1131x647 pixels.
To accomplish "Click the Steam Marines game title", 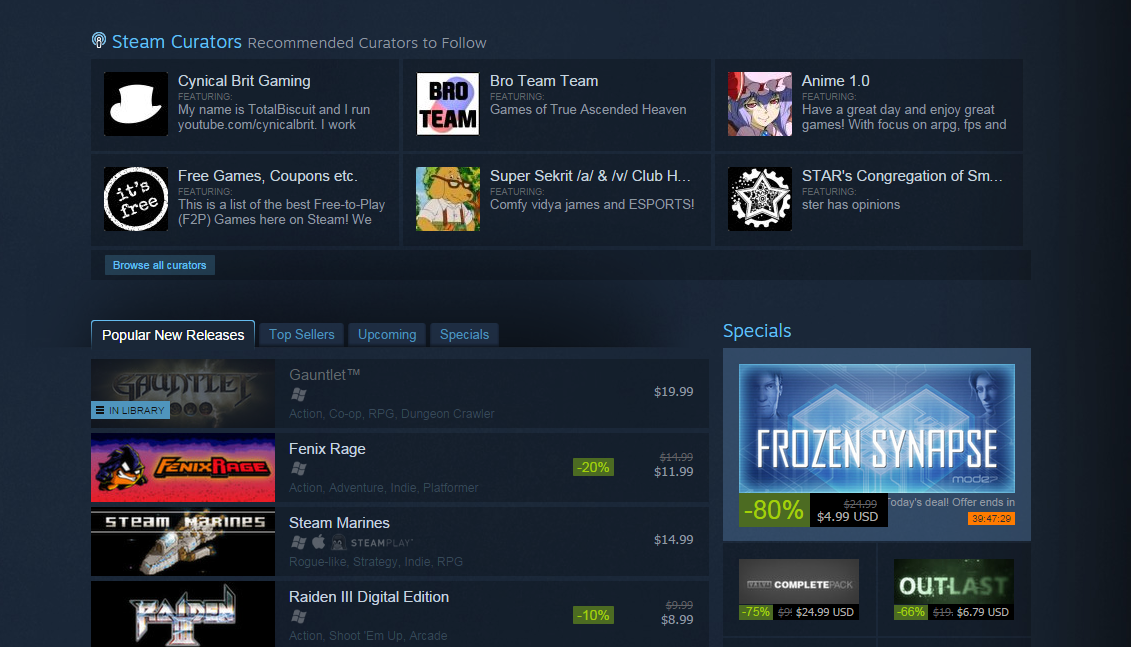I will [339, 523].
